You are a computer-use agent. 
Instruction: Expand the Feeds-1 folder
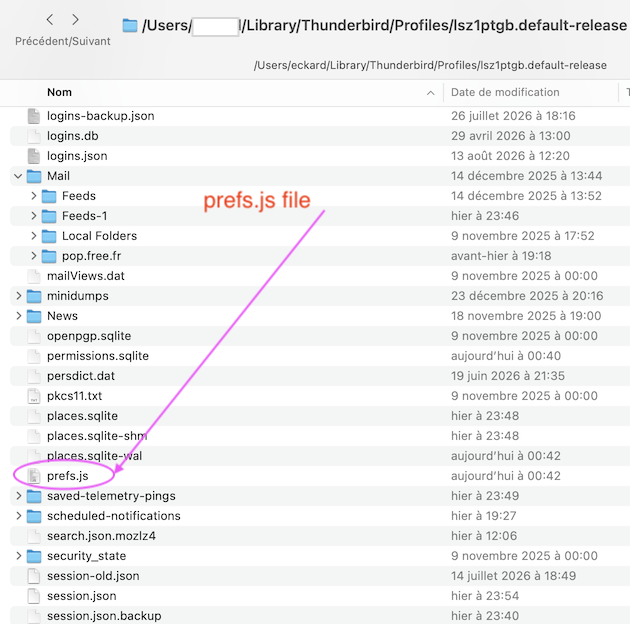point(34,216)
